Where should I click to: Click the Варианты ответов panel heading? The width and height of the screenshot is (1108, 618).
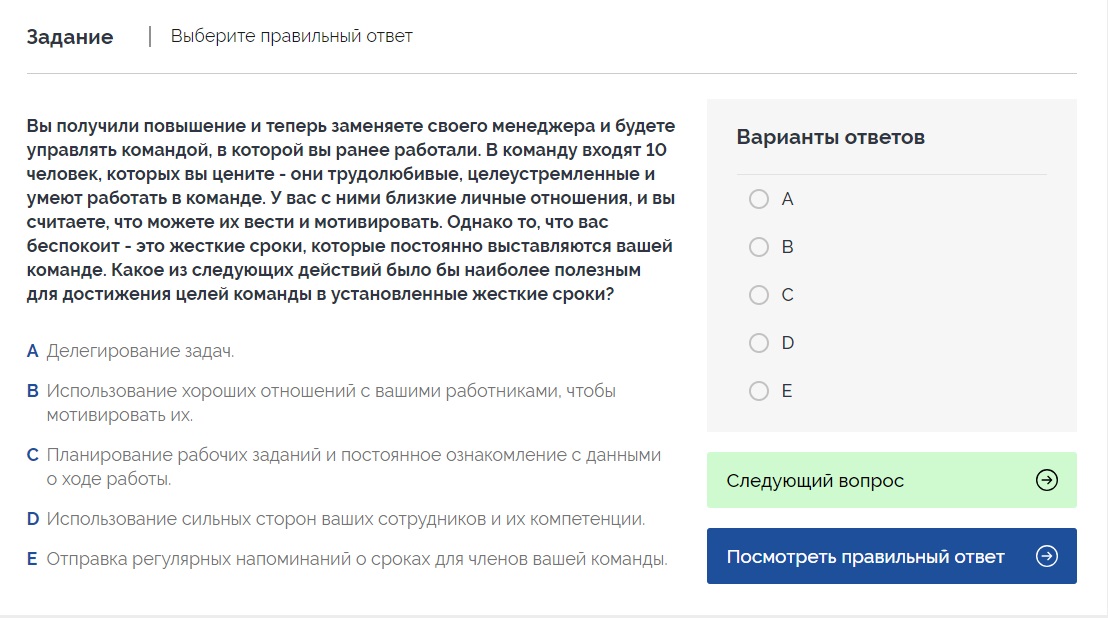[x=830, y=138]
